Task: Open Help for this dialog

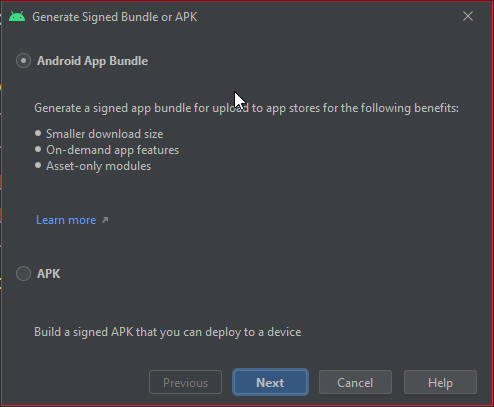Action: [440, 382]
